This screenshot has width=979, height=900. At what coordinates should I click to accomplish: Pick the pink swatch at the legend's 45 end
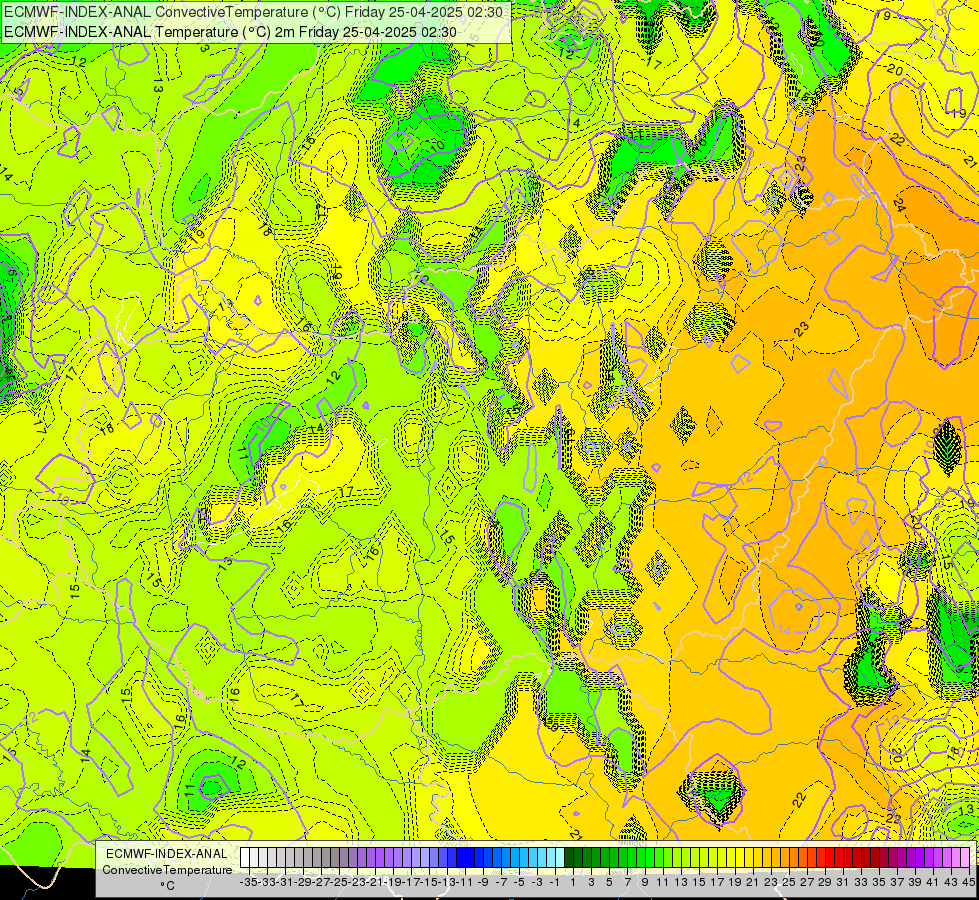tap(965, 857)
